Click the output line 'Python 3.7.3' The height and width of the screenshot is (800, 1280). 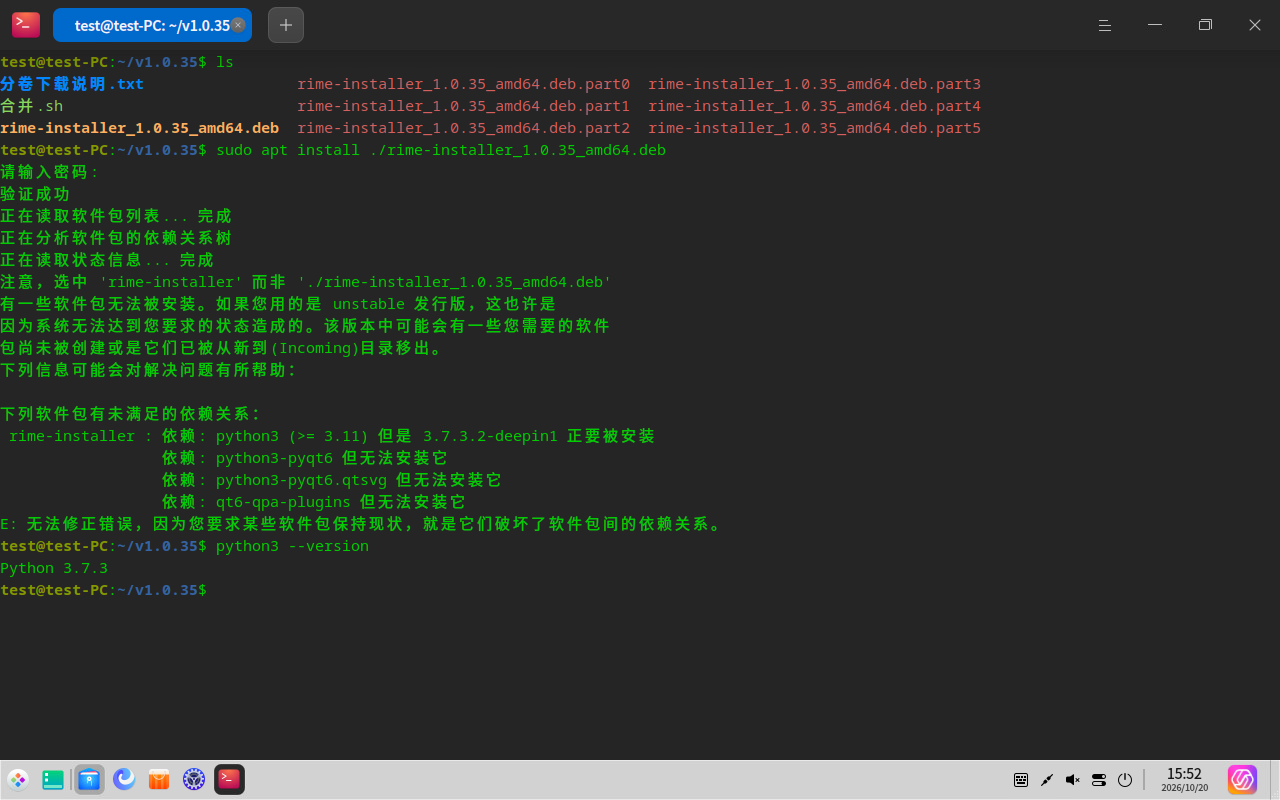point(54,568)
